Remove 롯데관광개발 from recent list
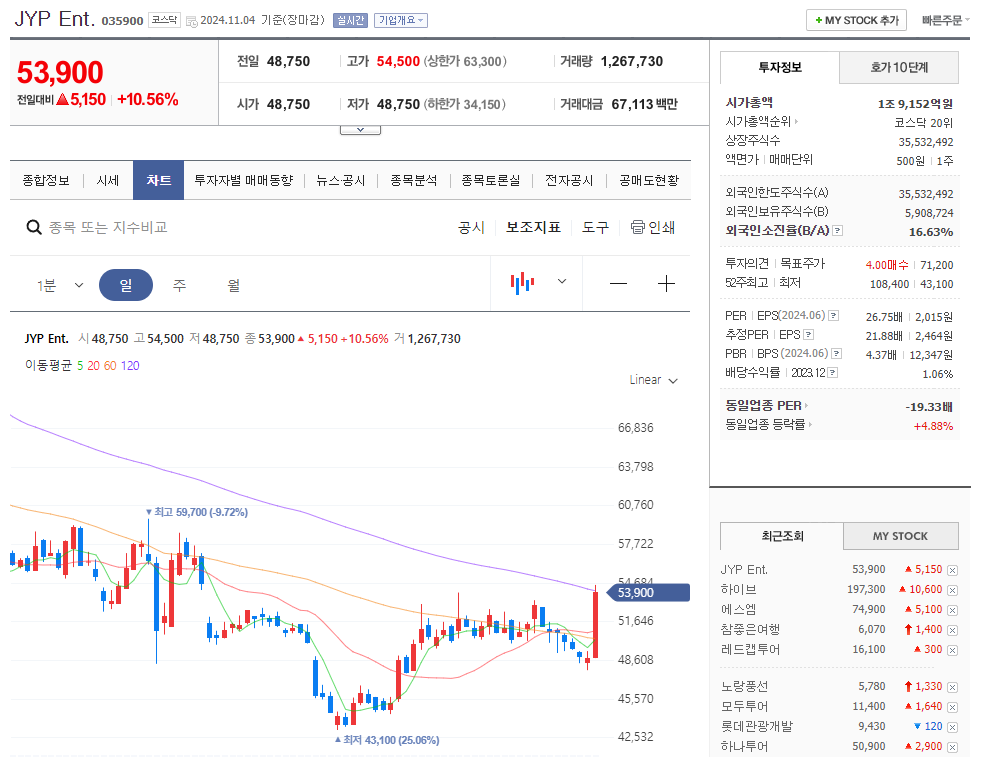This screenshot has height=757, width=988. (x=952, y=727)
